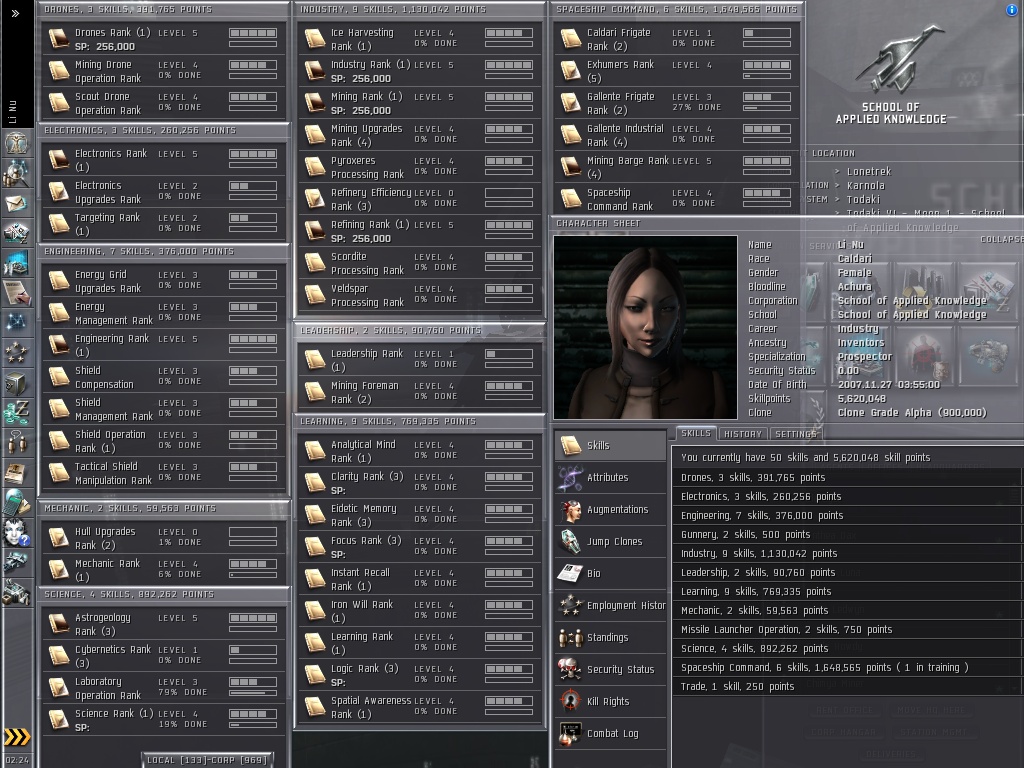
Task: Click the Collapse button near services
Action: click(1002, 239)
